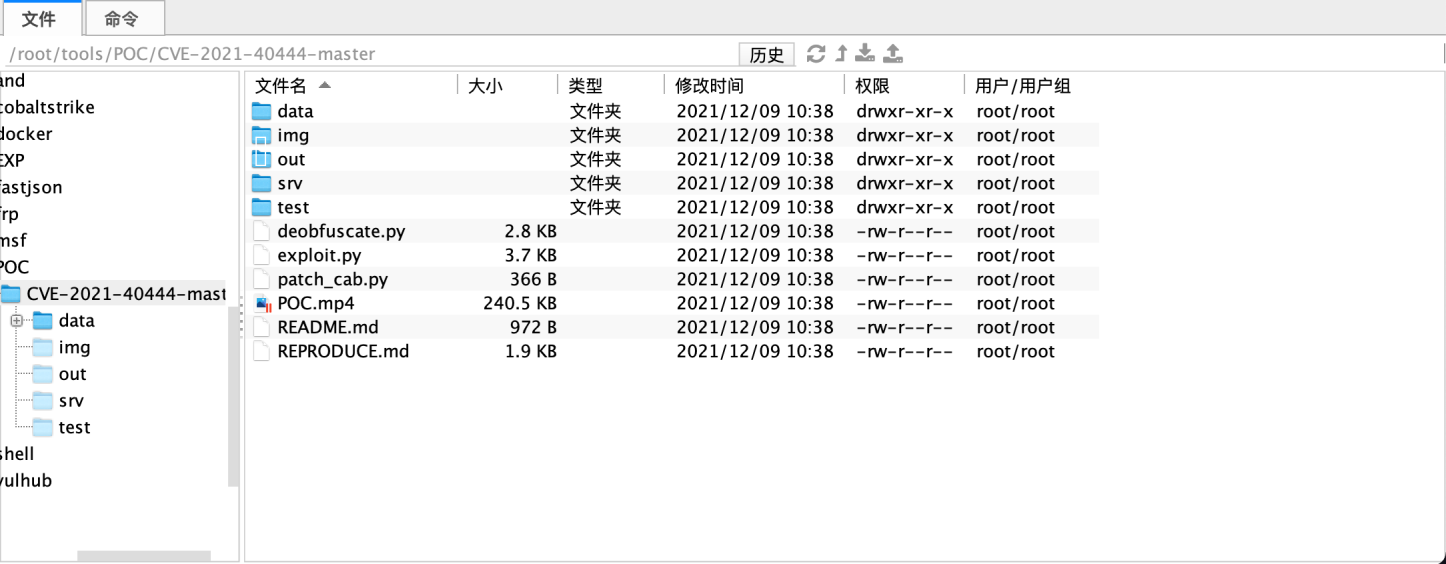1446x564 pixels.
Task: Click the refresh directory icon
Action: 816,54
